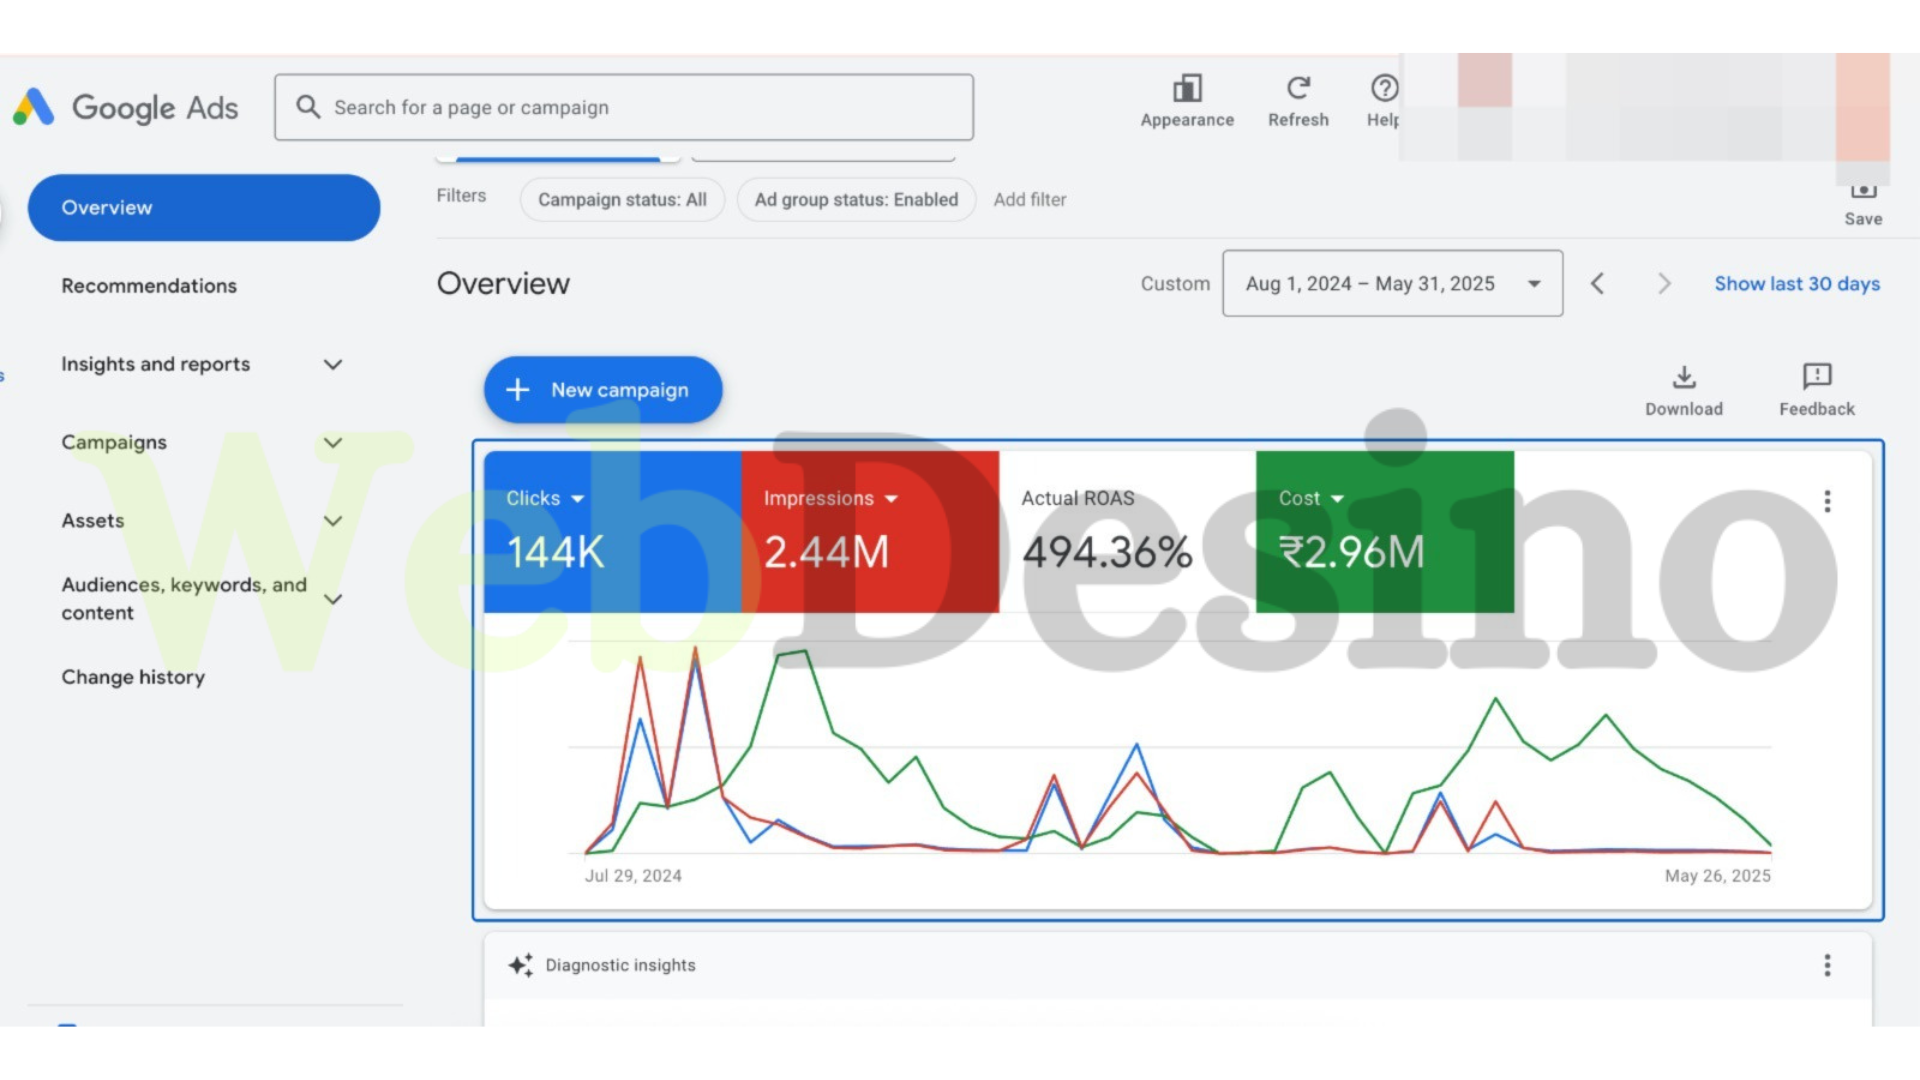Screen dimensions: 1920x1080
Task: Open the Campaign status: All filter
Action: pyautogui.click(x=621, y=199)
